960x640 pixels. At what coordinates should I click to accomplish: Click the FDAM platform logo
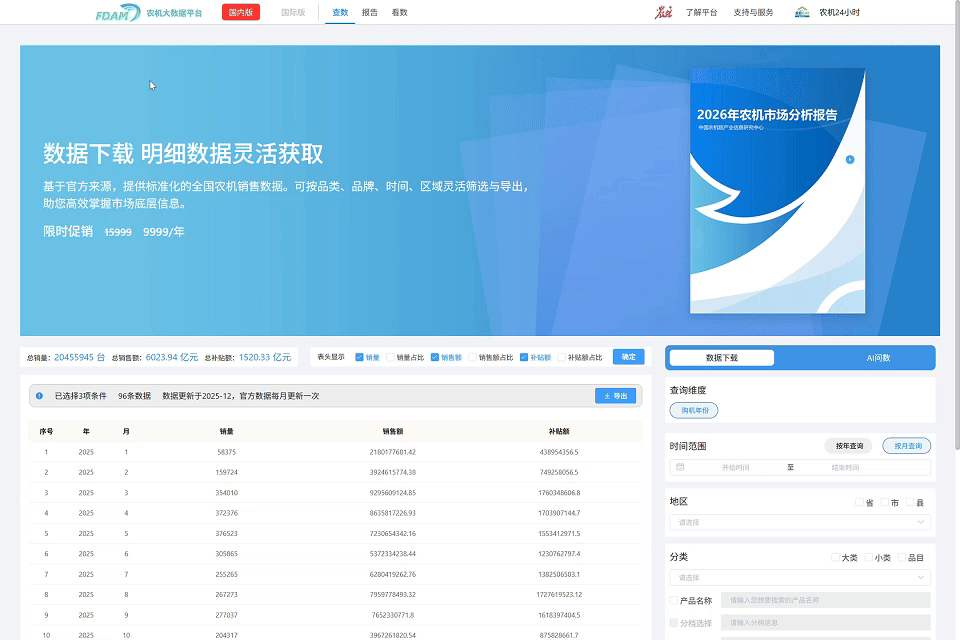[x=118, y=13]
